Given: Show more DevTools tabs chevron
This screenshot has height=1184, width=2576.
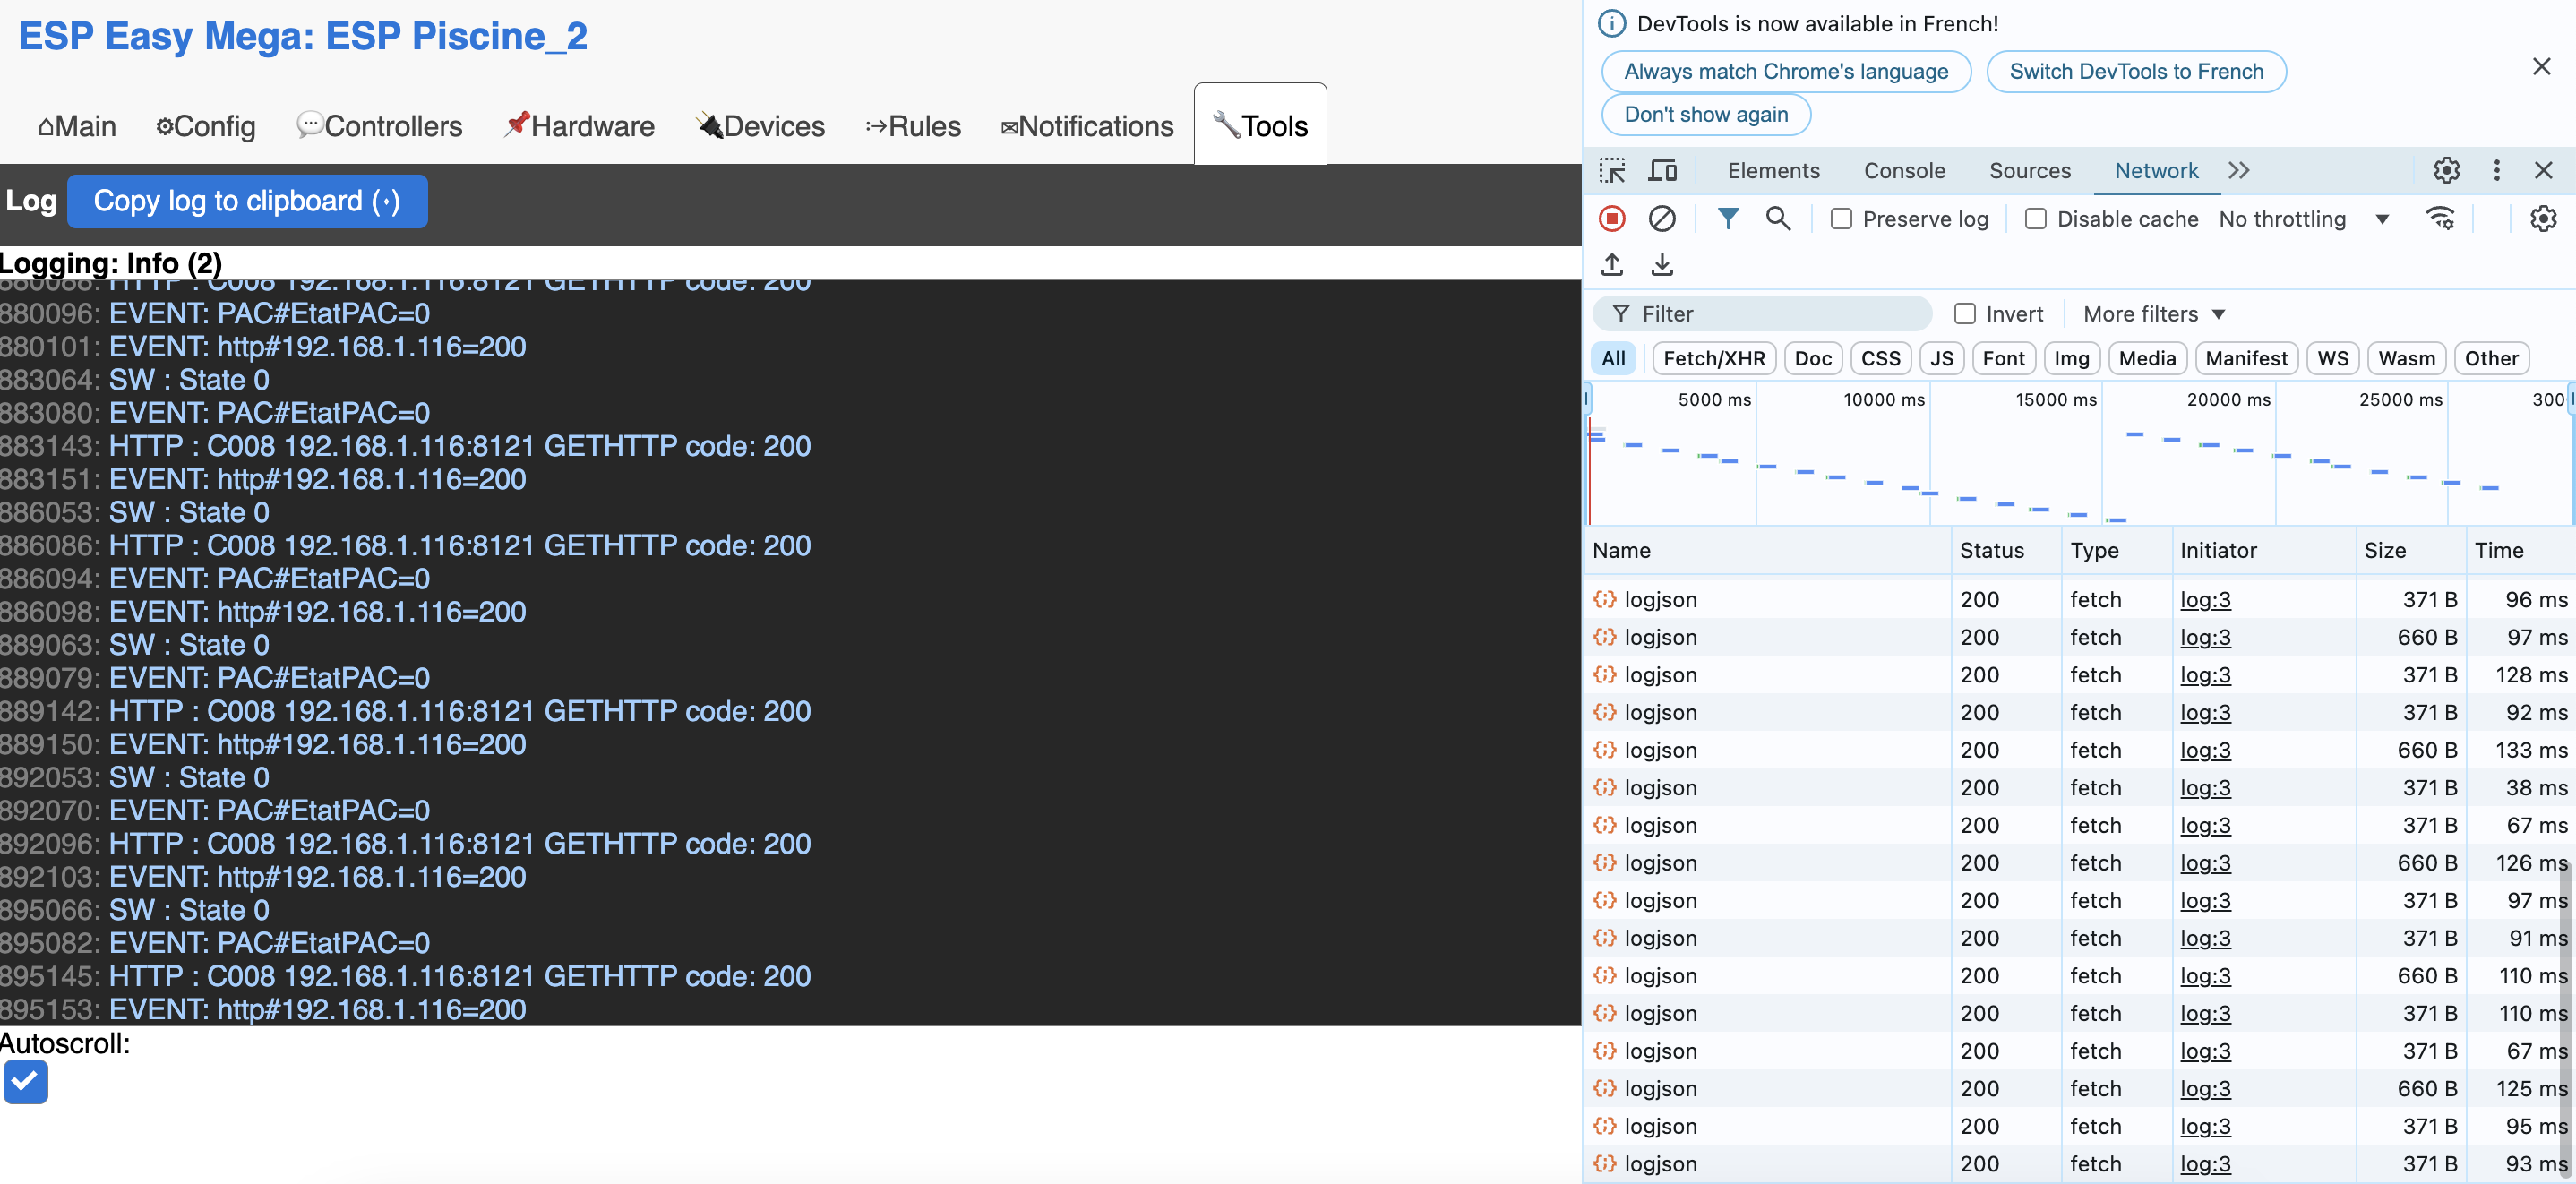Looking at the screenshot, I should coord(2238,170).
